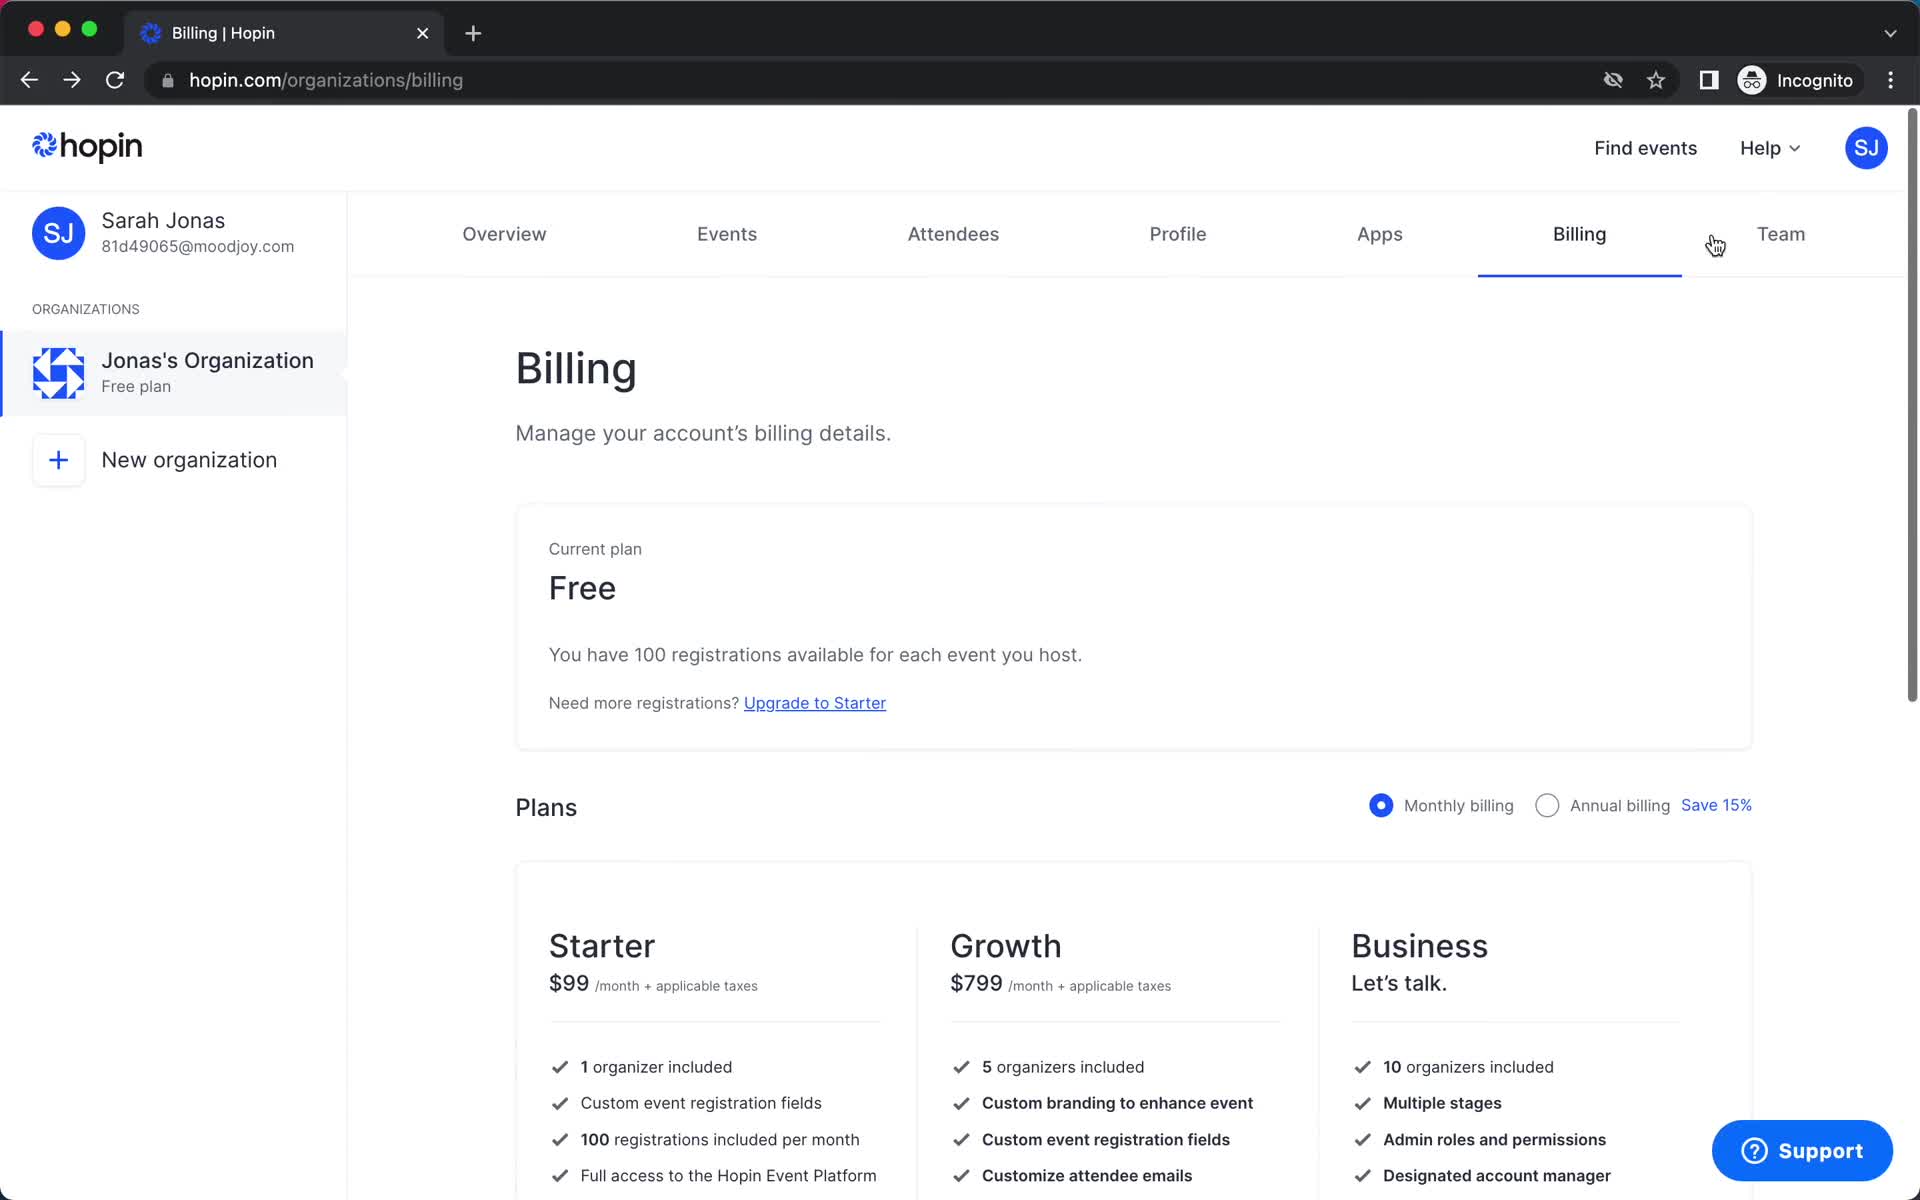The width and height of the screenshot is (1920, 1200).
Task: Switch to the Events tab
Action: pyautogui.click(x=727, y=234)
